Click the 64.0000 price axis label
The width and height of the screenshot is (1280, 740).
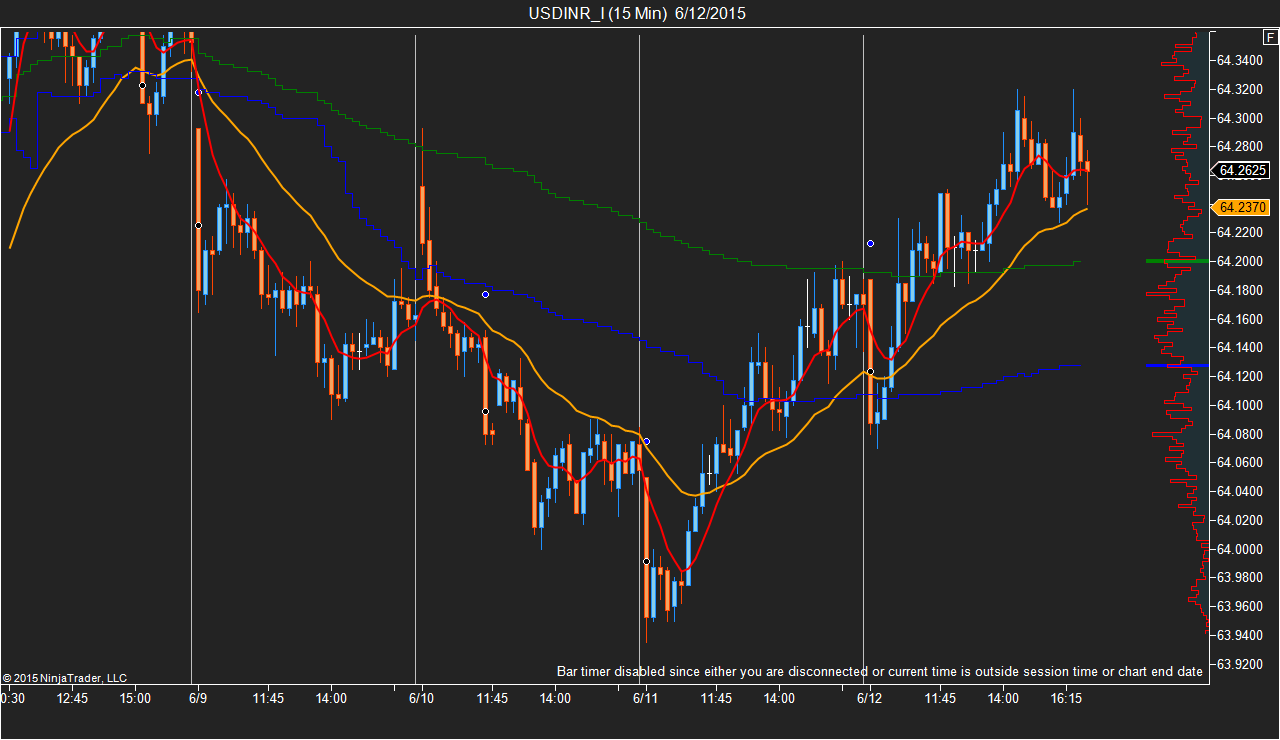tap(1240, 549)
